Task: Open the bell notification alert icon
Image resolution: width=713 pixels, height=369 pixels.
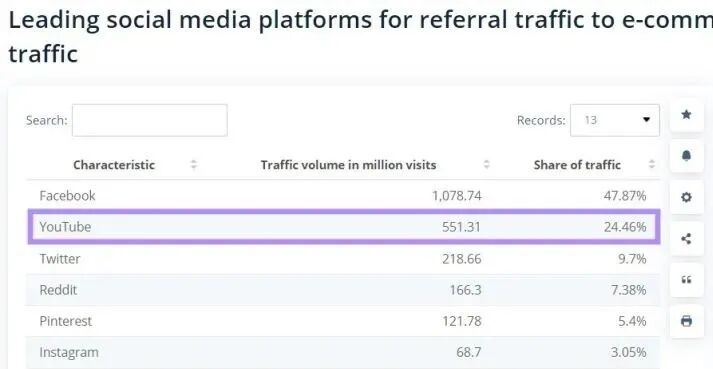Action: (687, 156)
